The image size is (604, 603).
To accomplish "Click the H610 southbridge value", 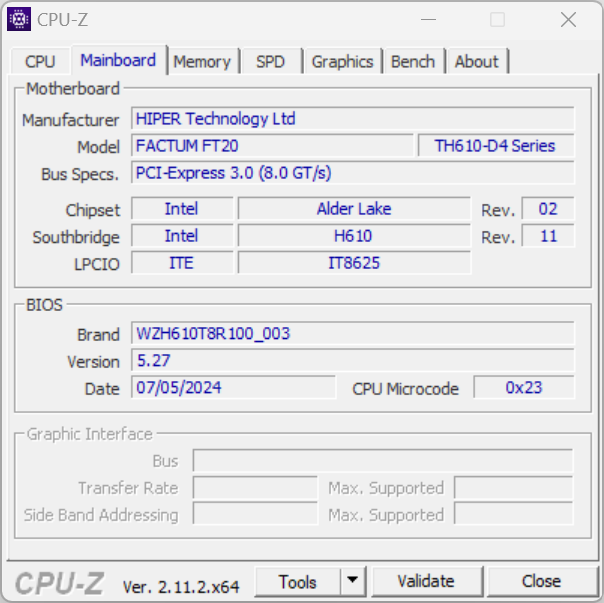I will [354, 236].
